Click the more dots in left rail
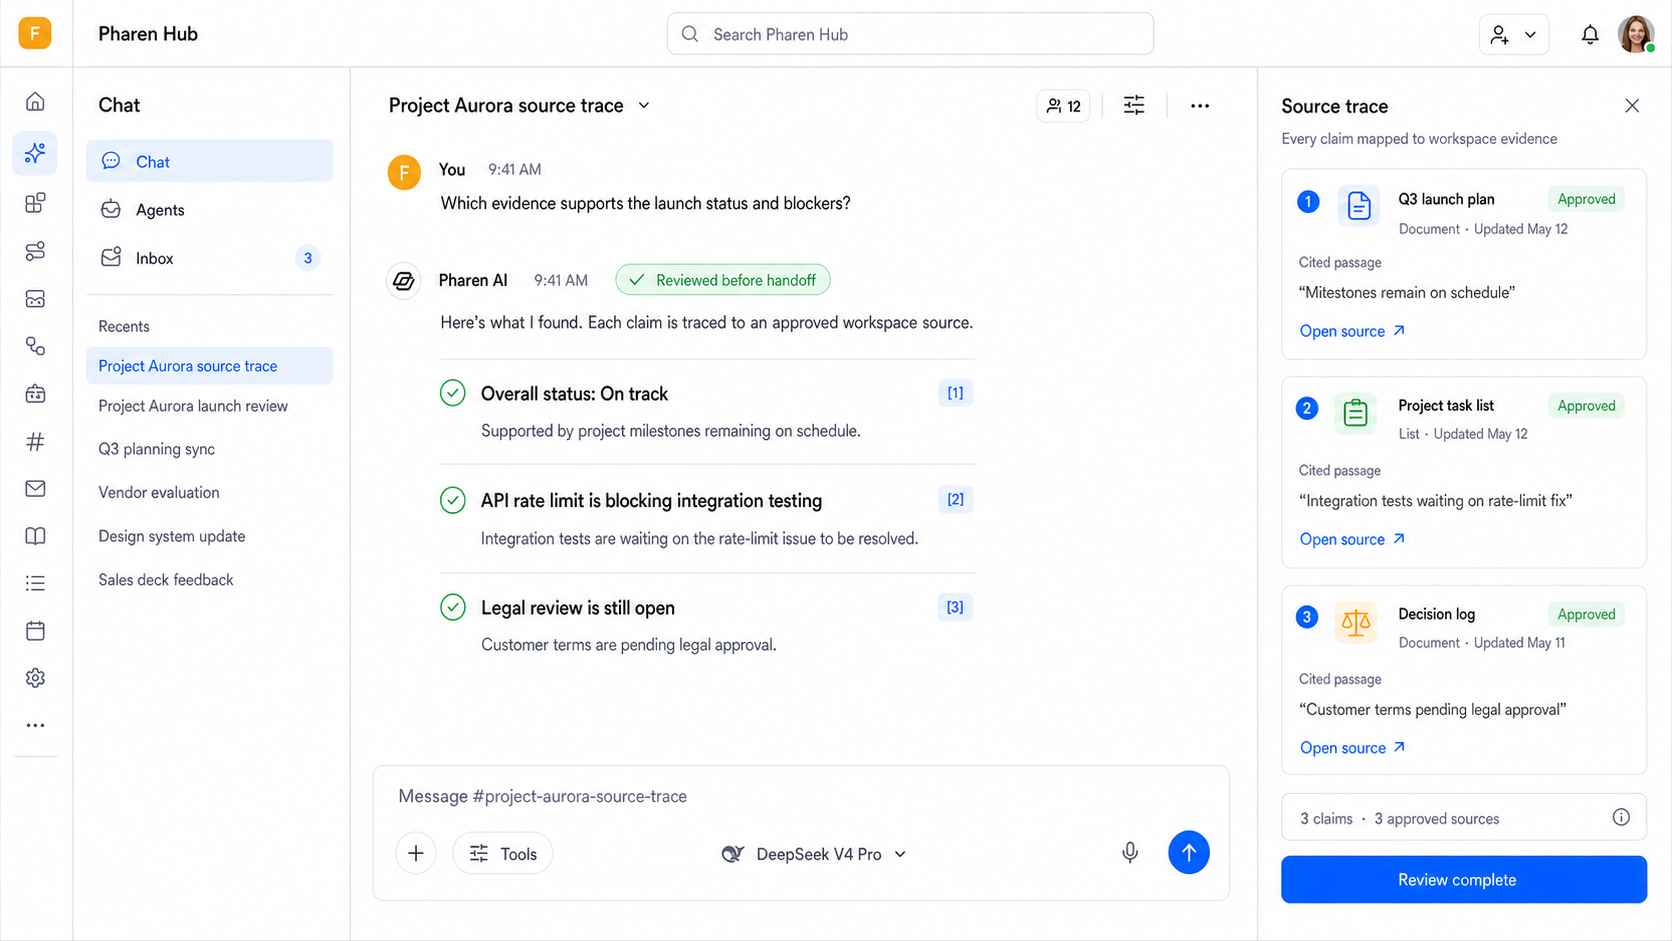1672x941 pixels. click(35, 725)
